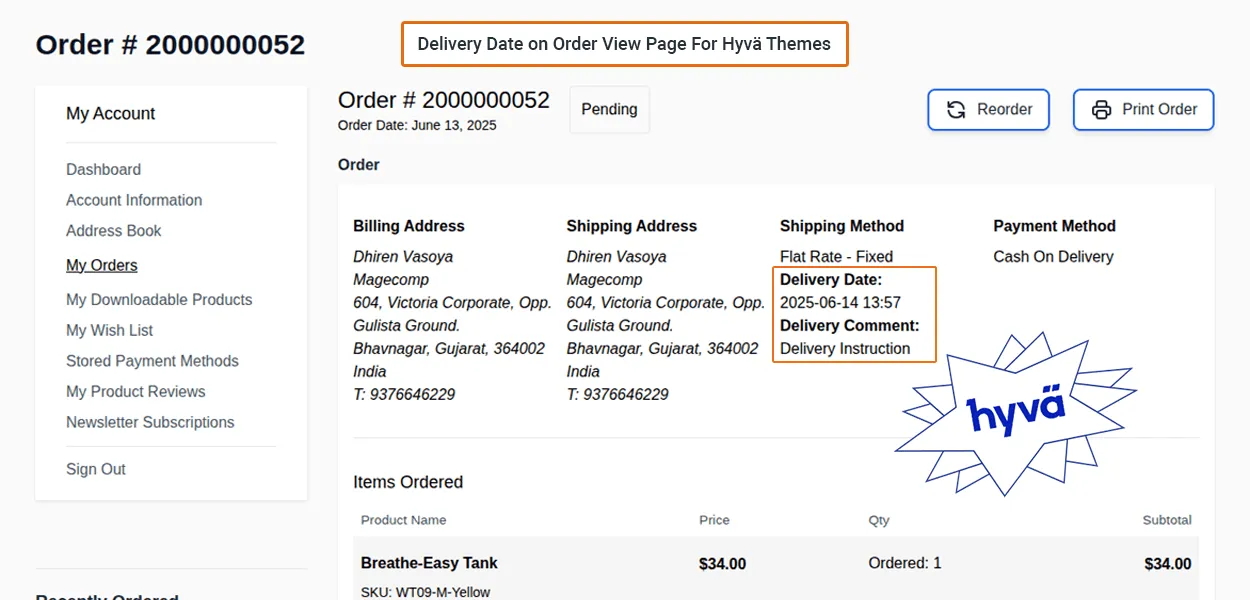This screenshot has width=1250, height=600.
Task: Click Sign Out in sidebar
Action: tap(96, 469)
